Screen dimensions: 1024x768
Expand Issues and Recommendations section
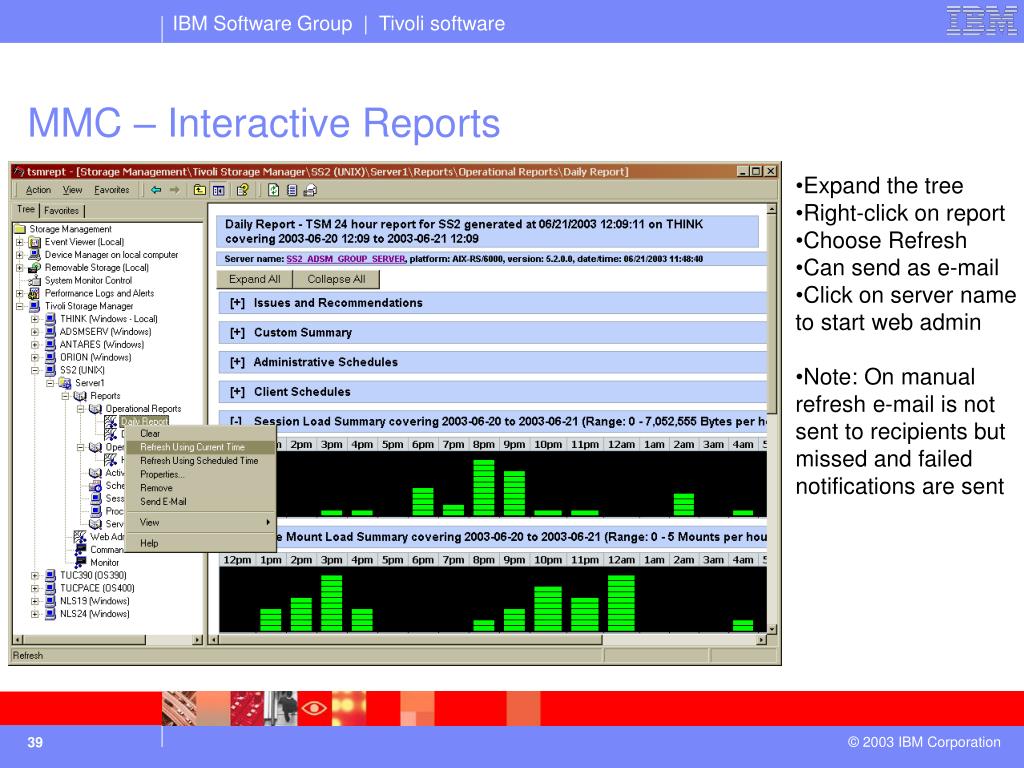[x=237, y=303]
